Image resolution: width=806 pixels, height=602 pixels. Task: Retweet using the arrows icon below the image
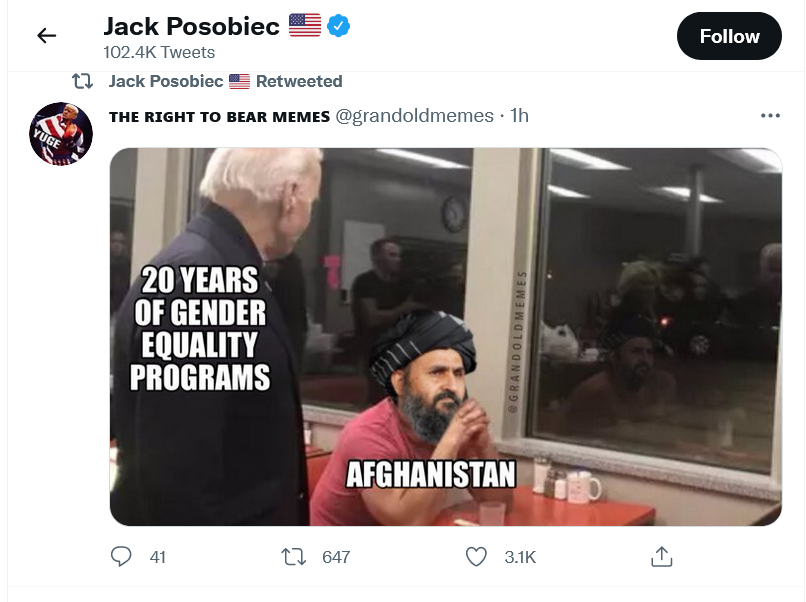294,557
